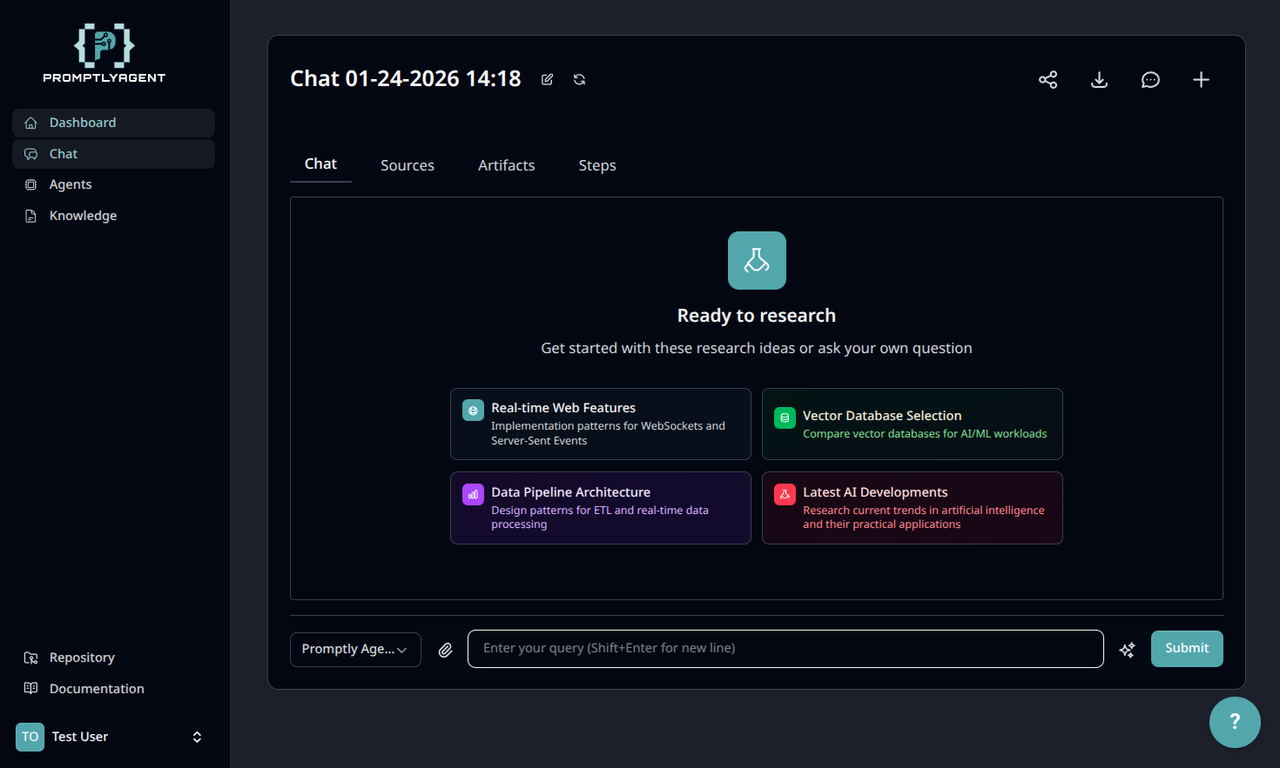Viewport: 1280px width, 768px height.
Task: Click the refresh icon beside chat title
Action: tap(579, 80)
